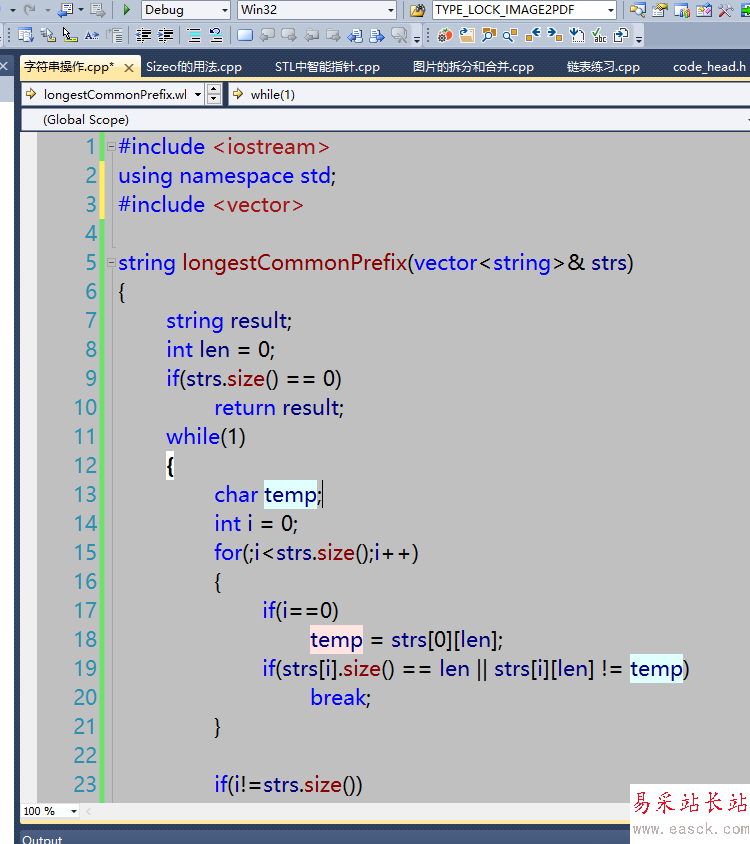Click the Clear All Bookmarks icon

tap(399, 35)
